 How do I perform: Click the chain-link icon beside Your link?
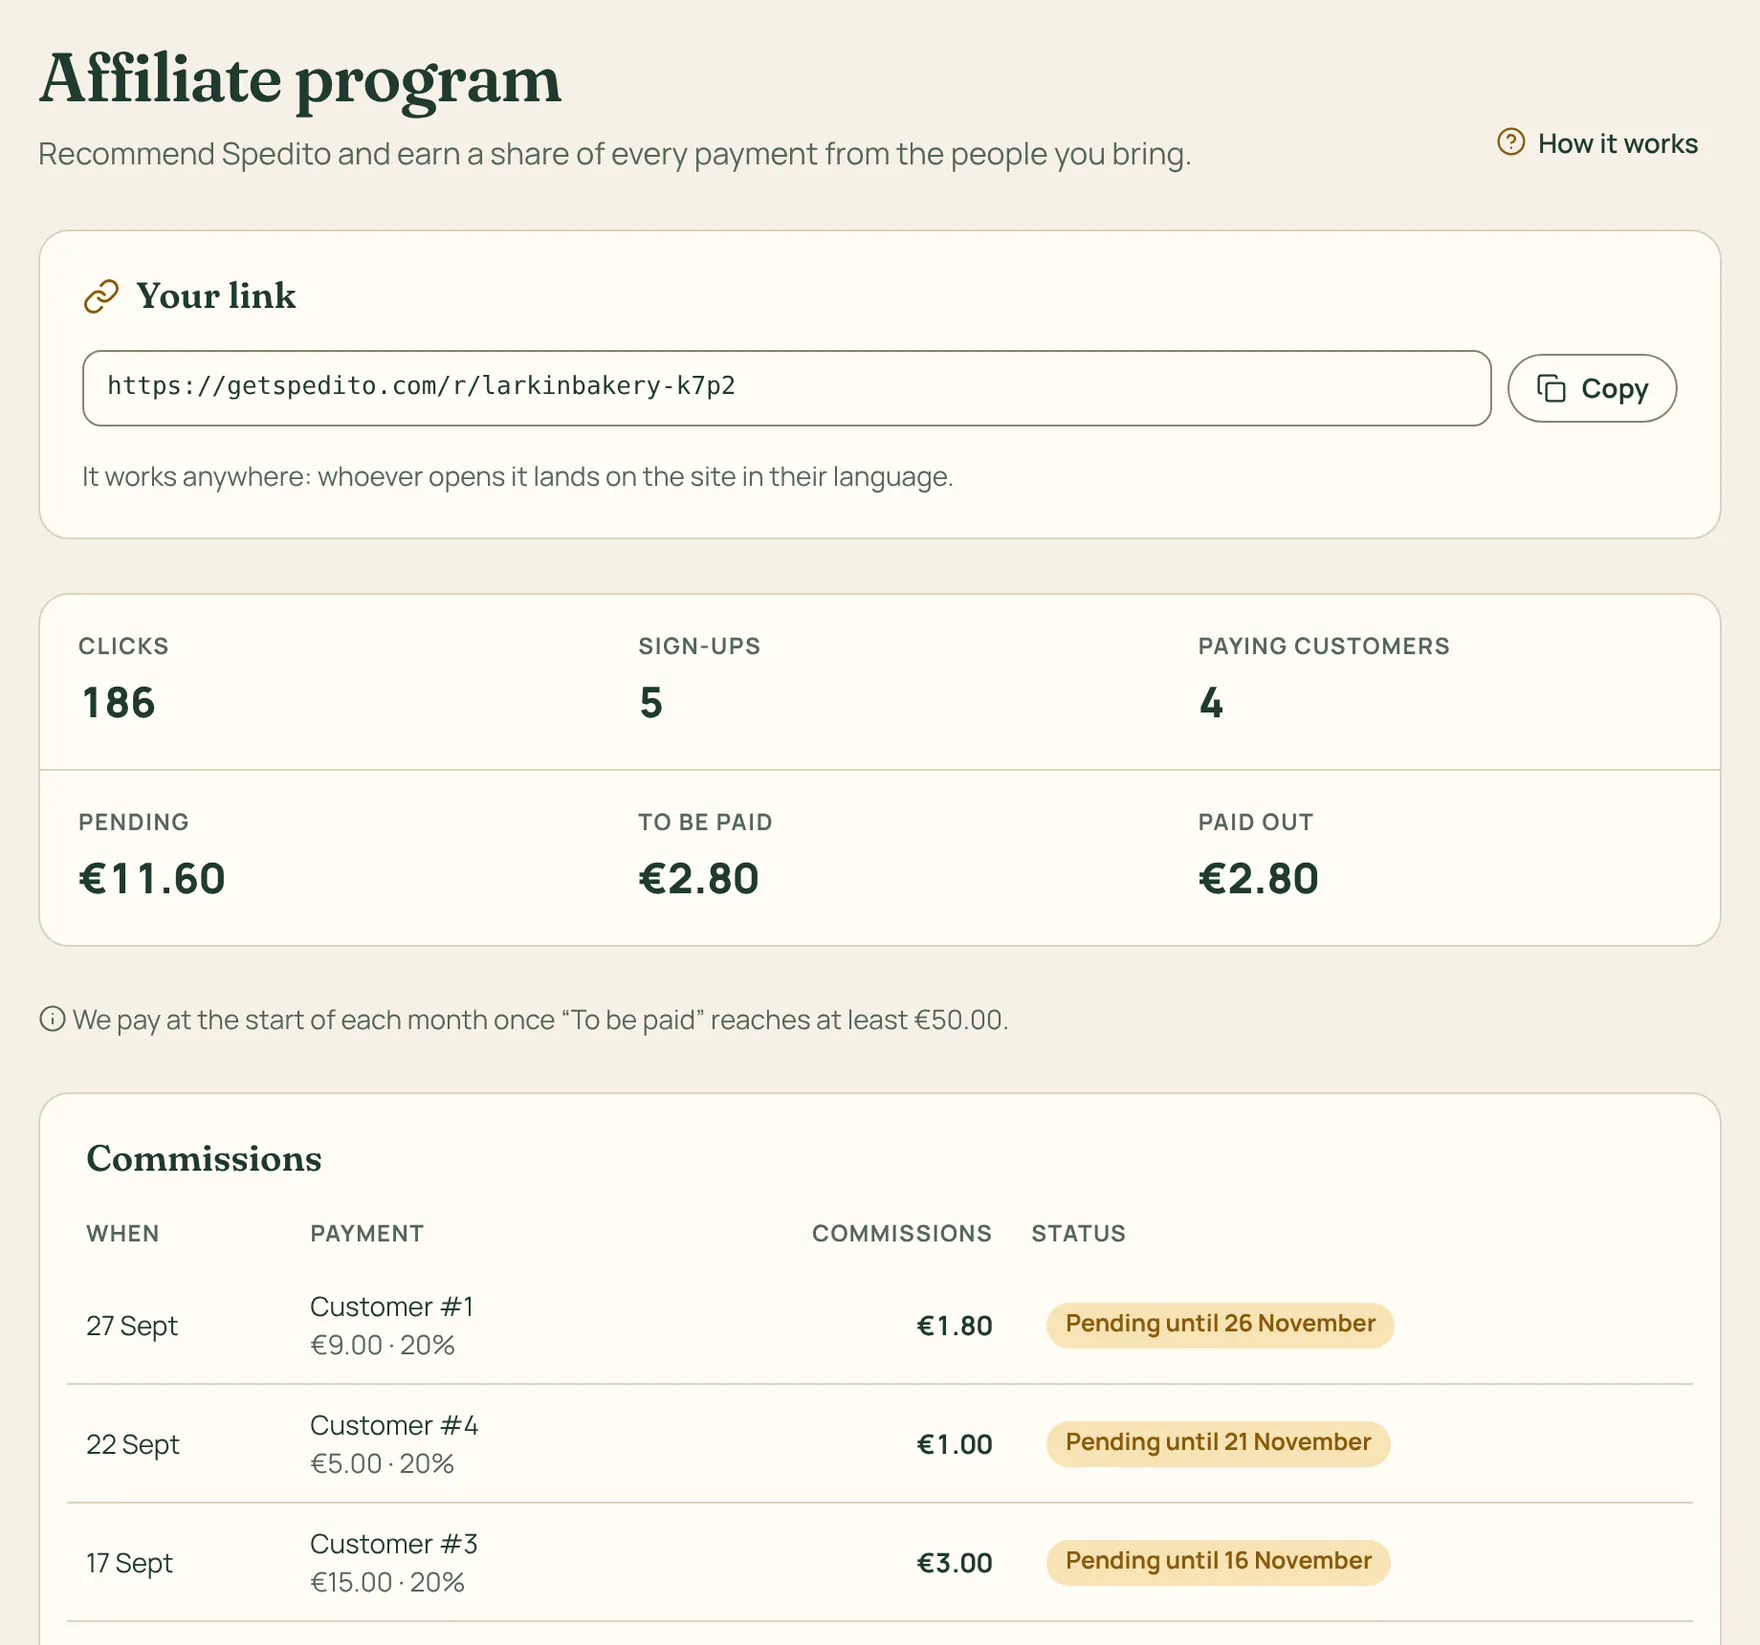point(101,296)
